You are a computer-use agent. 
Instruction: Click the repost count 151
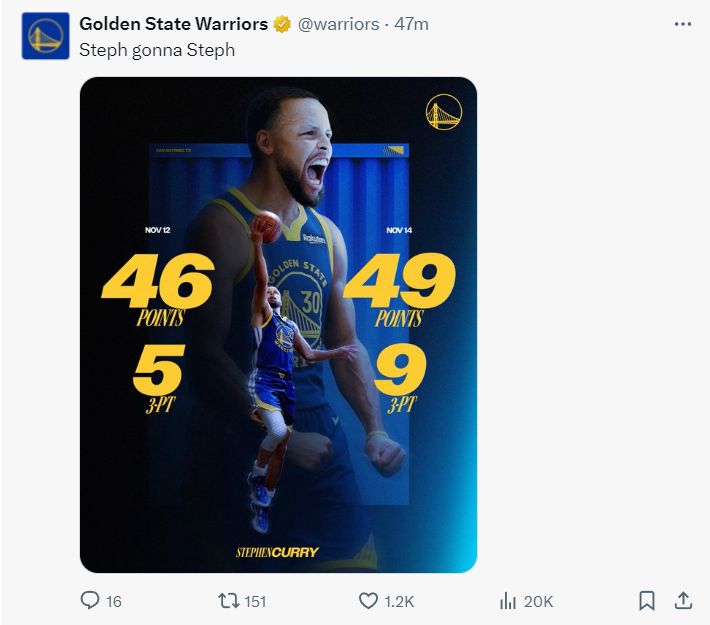256,601
